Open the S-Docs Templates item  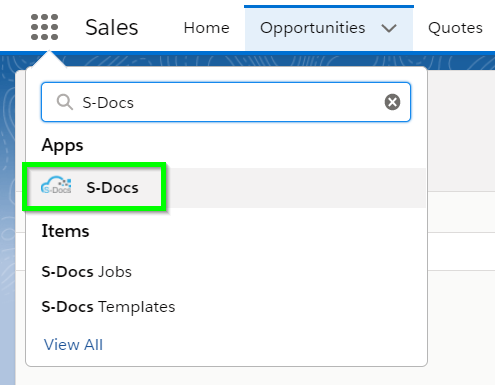[108, 307]
